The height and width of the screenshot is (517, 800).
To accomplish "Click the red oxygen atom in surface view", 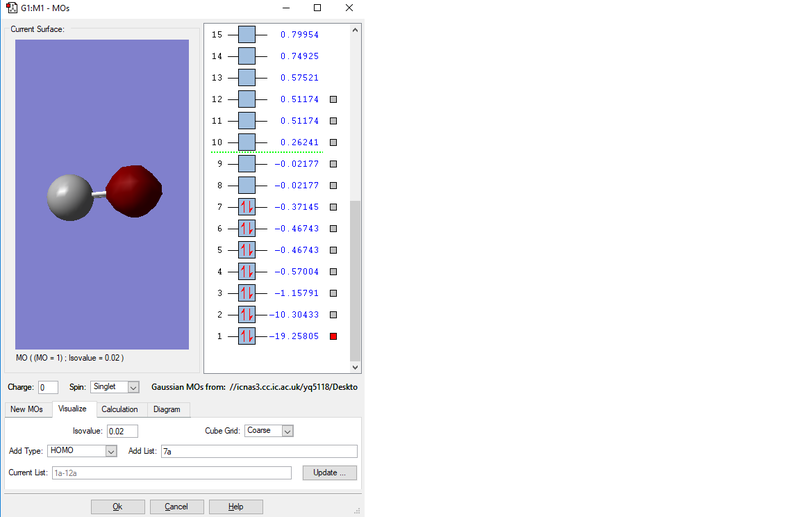I will point(134,191).
